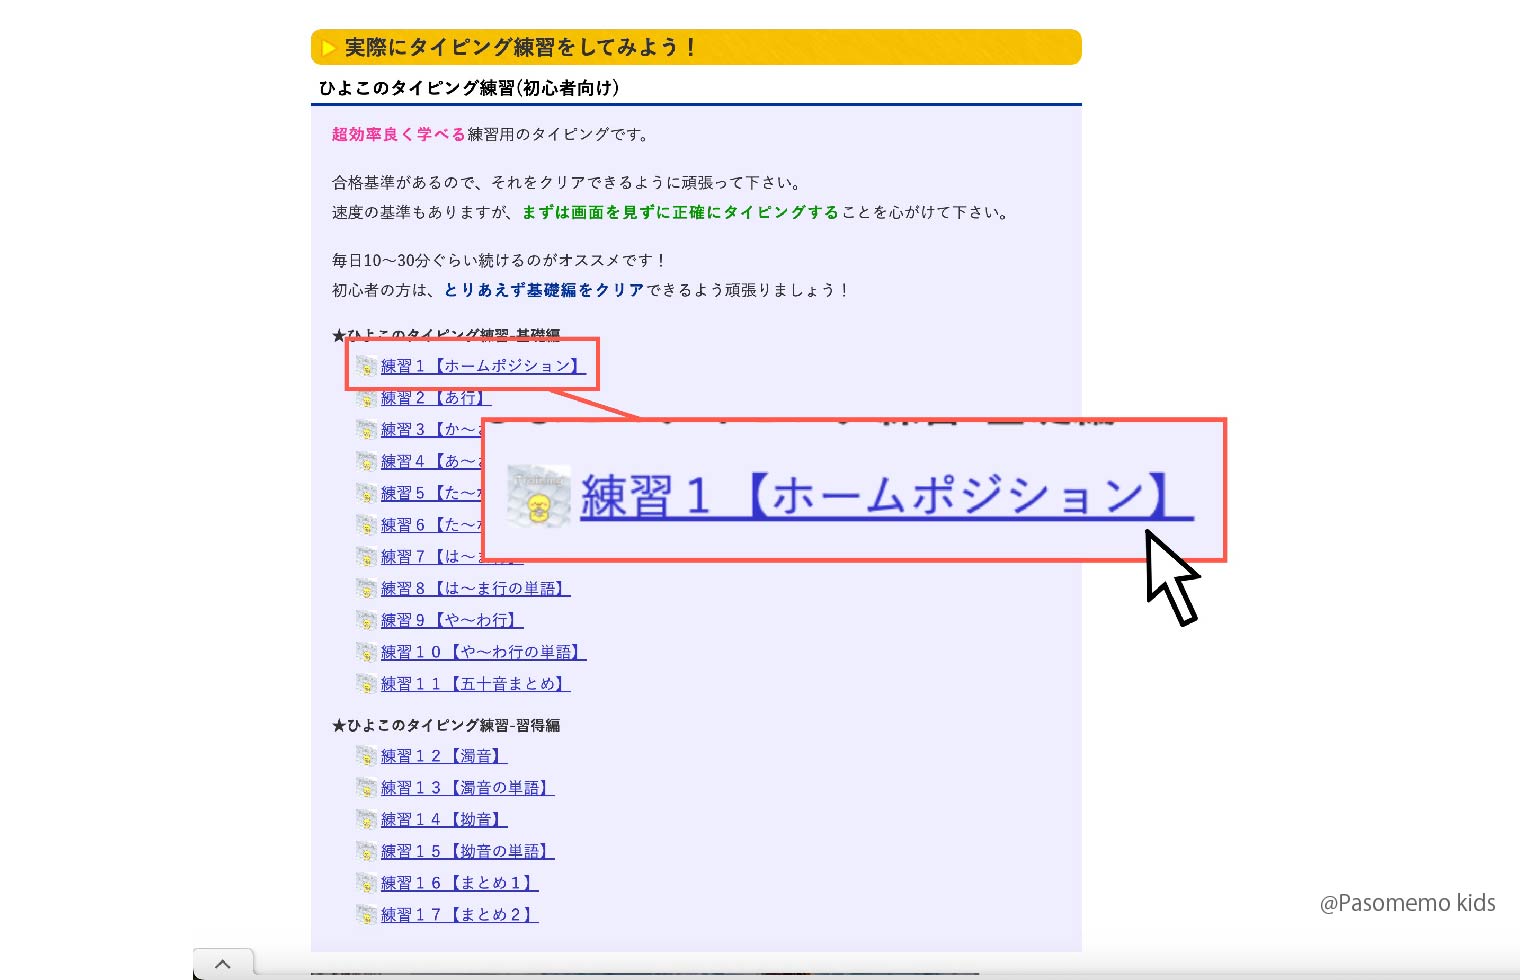Click the chick icon beside 練習12
The image size is (1520, 980).
point(367,756)
